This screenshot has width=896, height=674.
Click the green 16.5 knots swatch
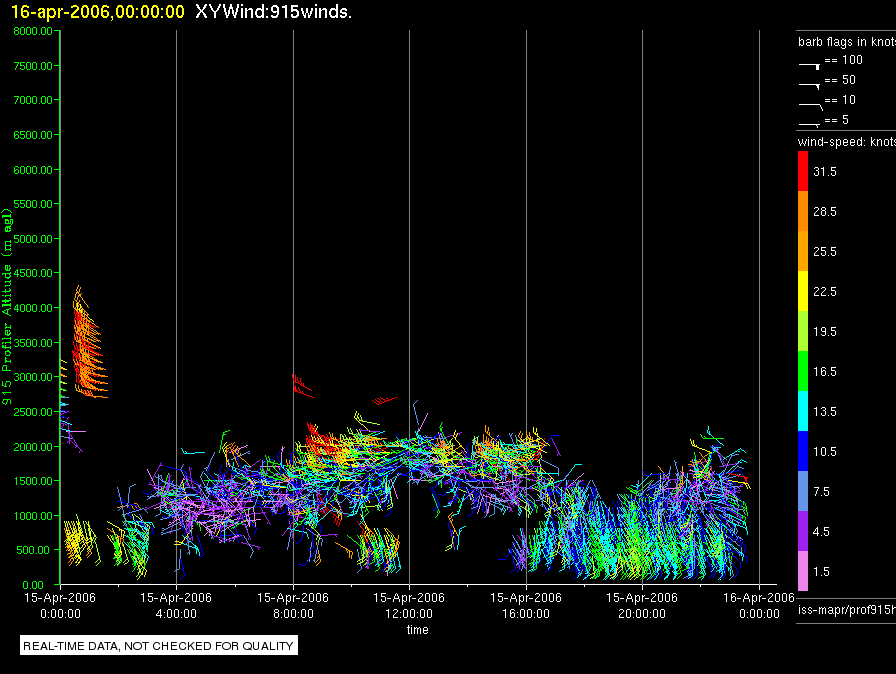click(x=803, y=371)
